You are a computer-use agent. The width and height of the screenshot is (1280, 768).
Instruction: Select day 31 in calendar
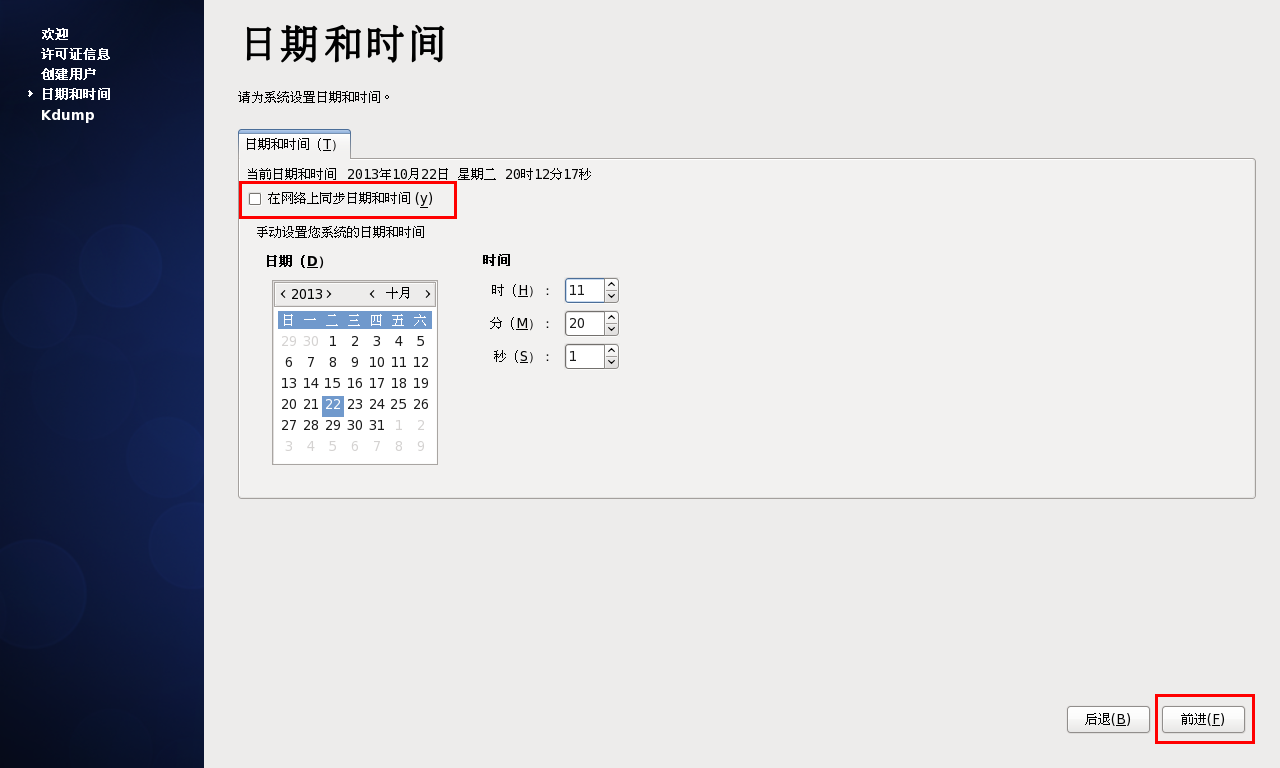[377, 425]
